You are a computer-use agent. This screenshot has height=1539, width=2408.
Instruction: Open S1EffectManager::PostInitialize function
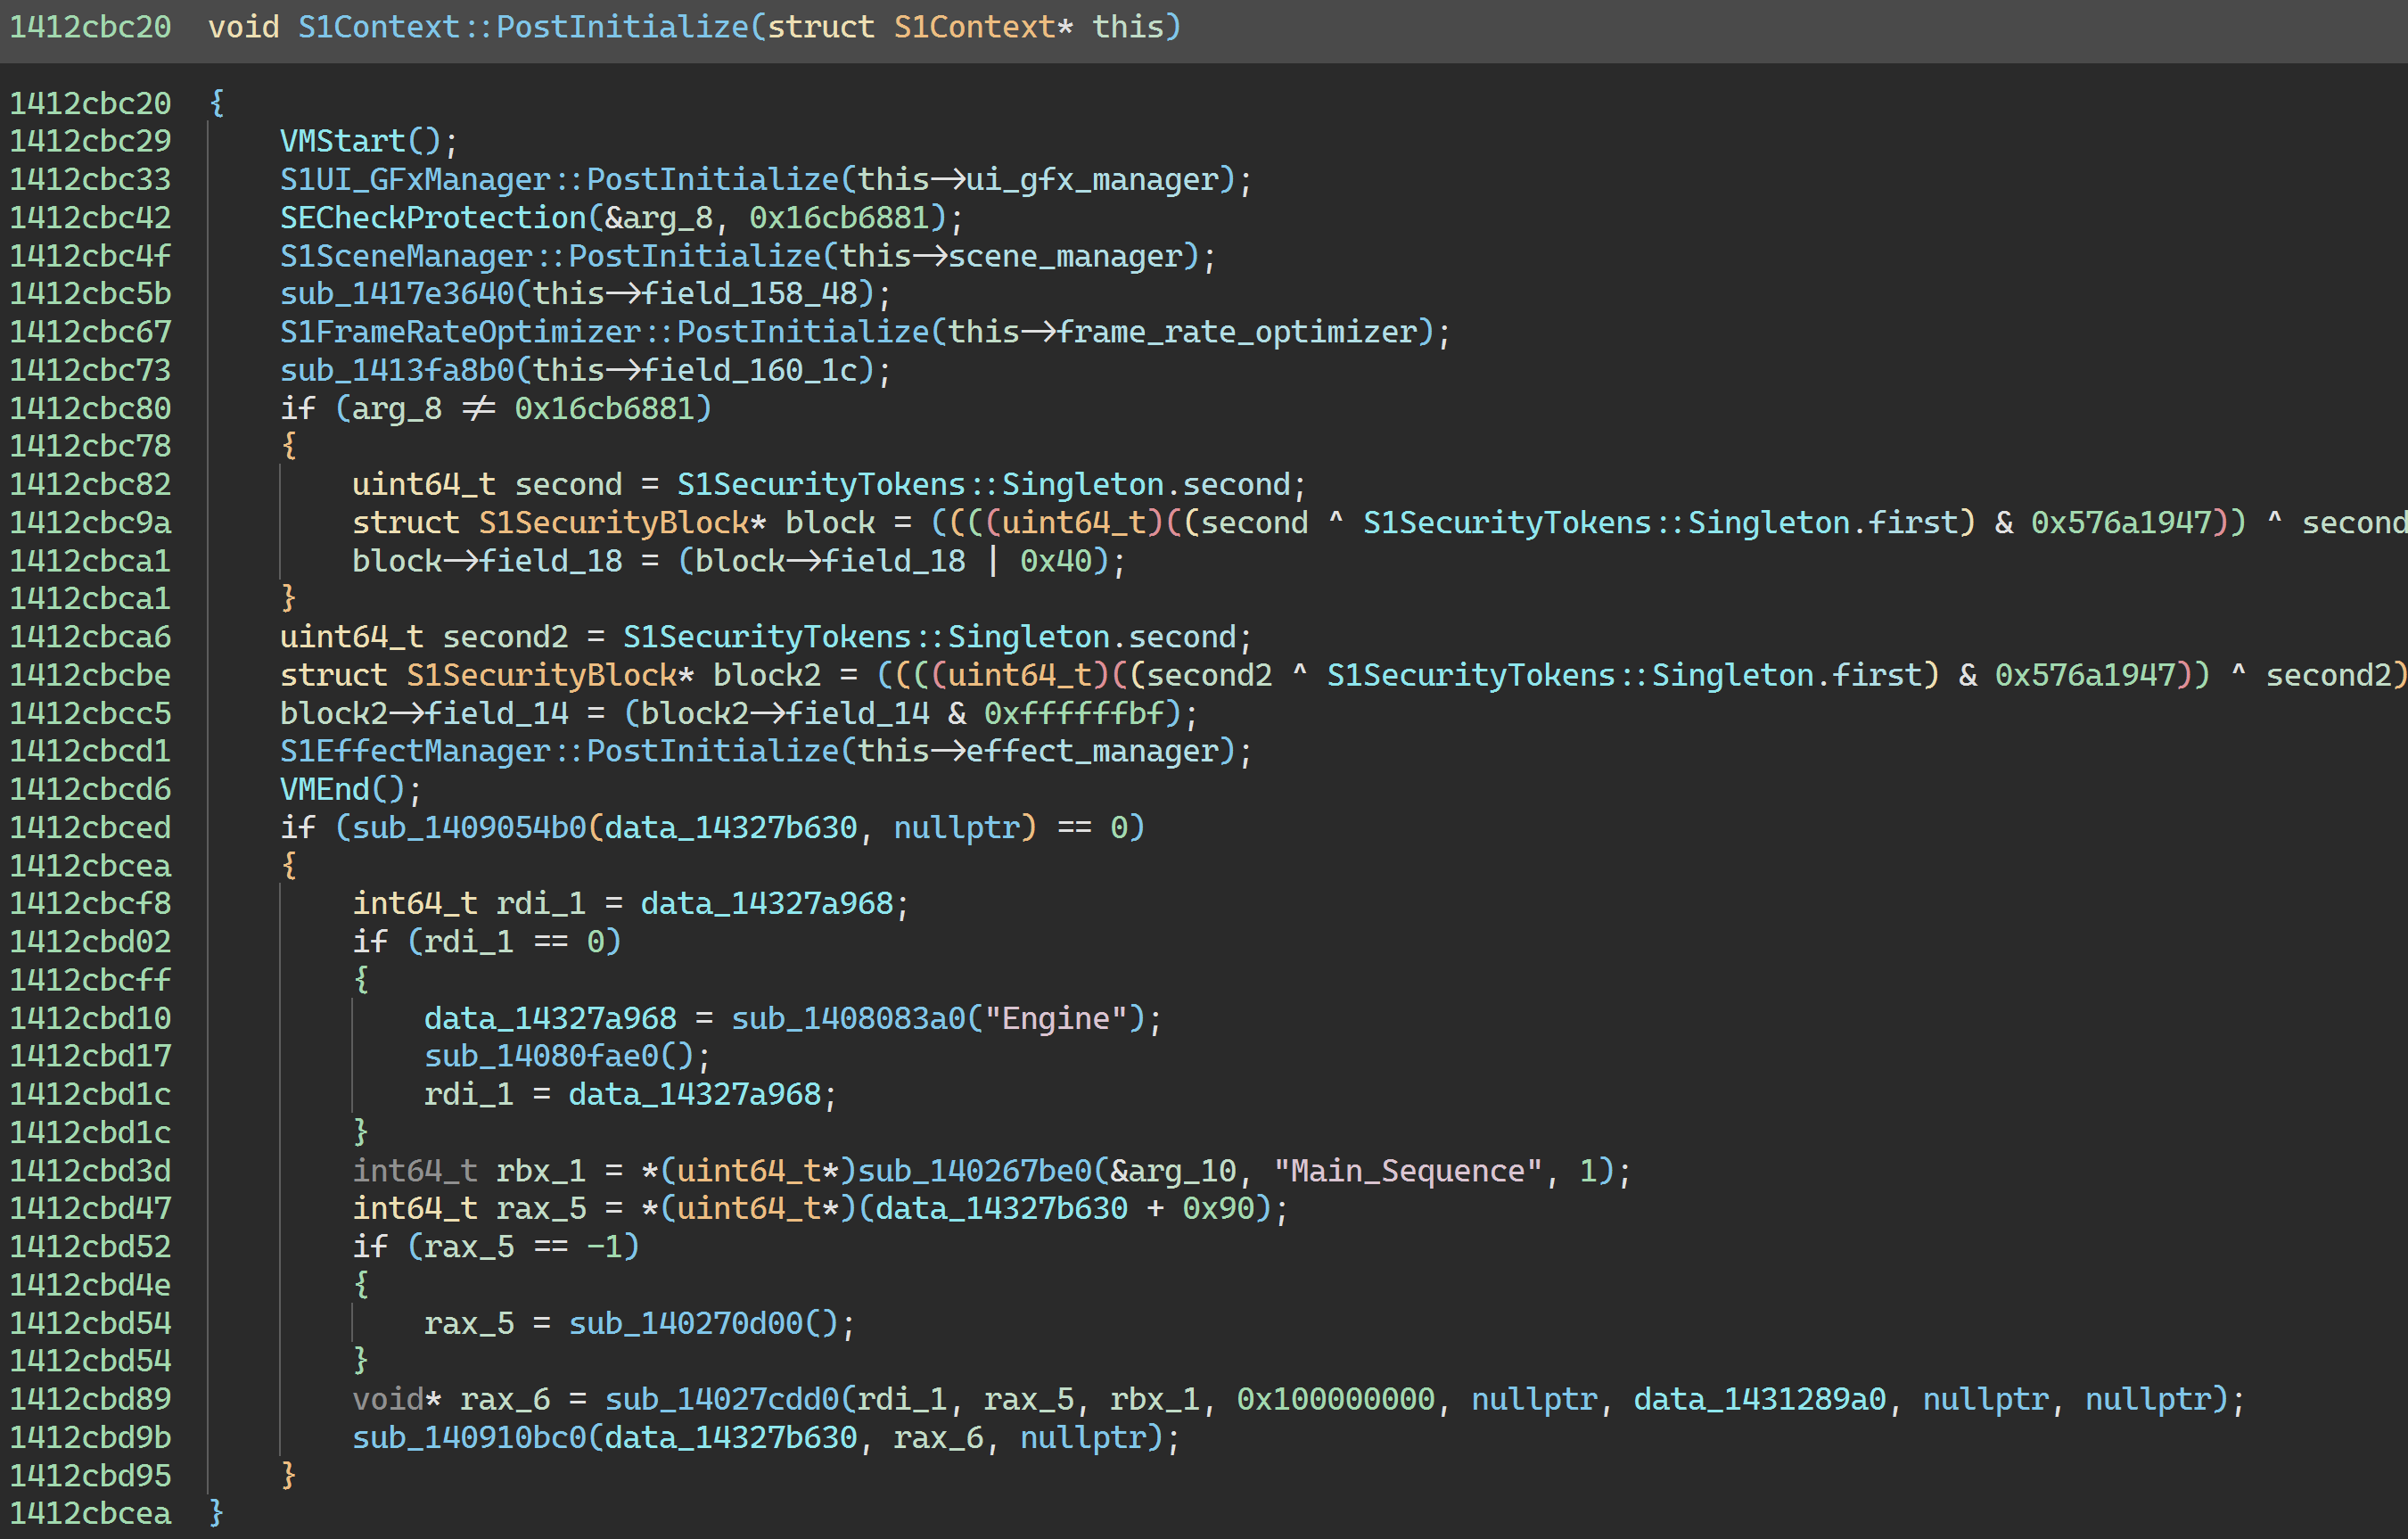pyautogui.click(x=560, y=750)
